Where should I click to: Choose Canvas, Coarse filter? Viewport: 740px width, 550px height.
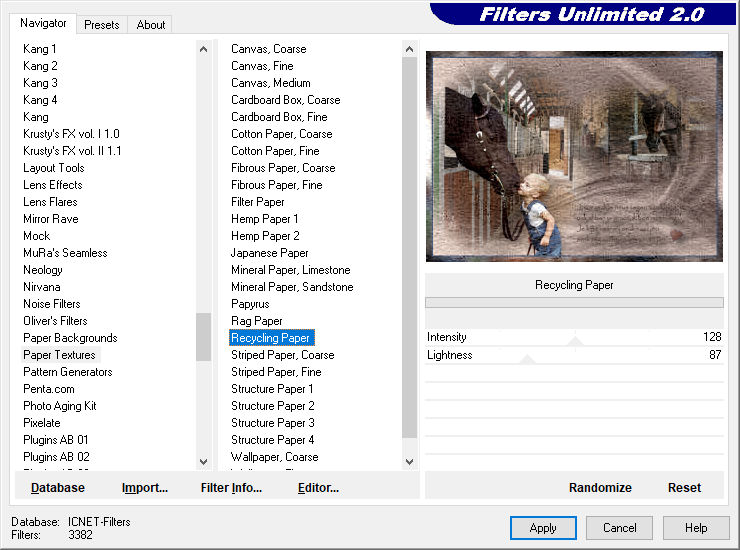point(269,49)
